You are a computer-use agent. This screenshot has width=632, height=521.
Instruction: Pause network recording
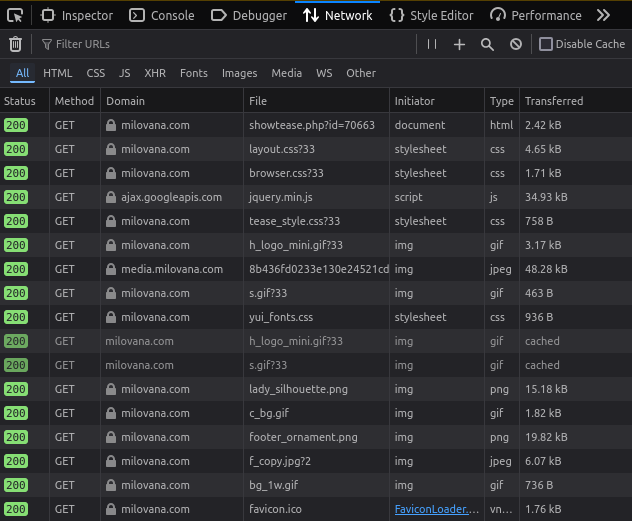tap(432, 44)
